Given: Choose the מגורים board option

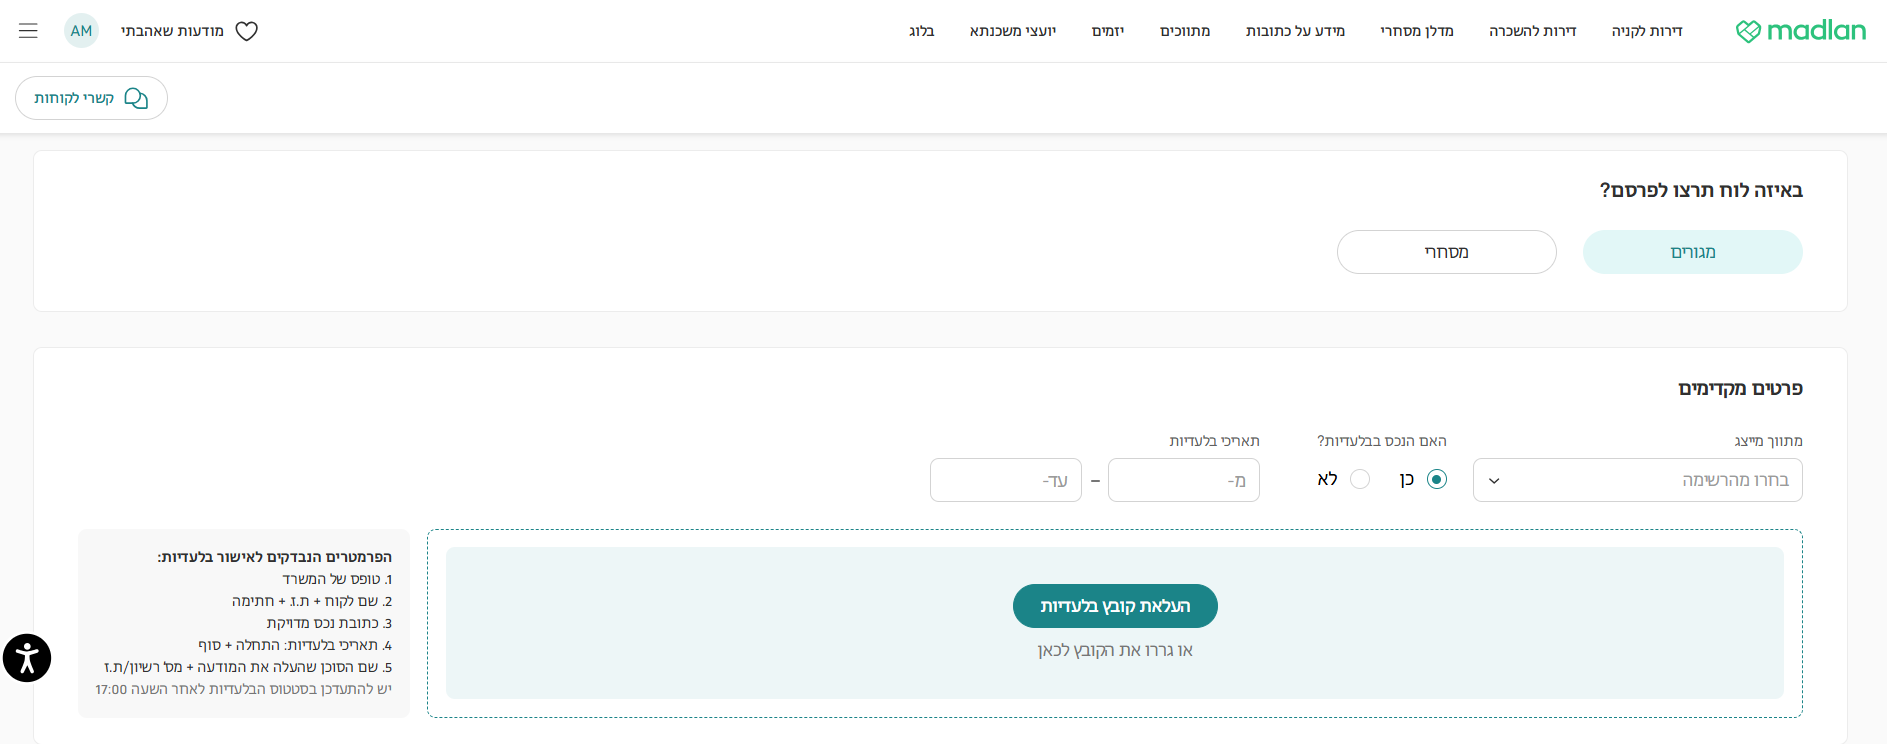Looking at the screenshot, I should pyautogui.click(x=1692, y=252).
